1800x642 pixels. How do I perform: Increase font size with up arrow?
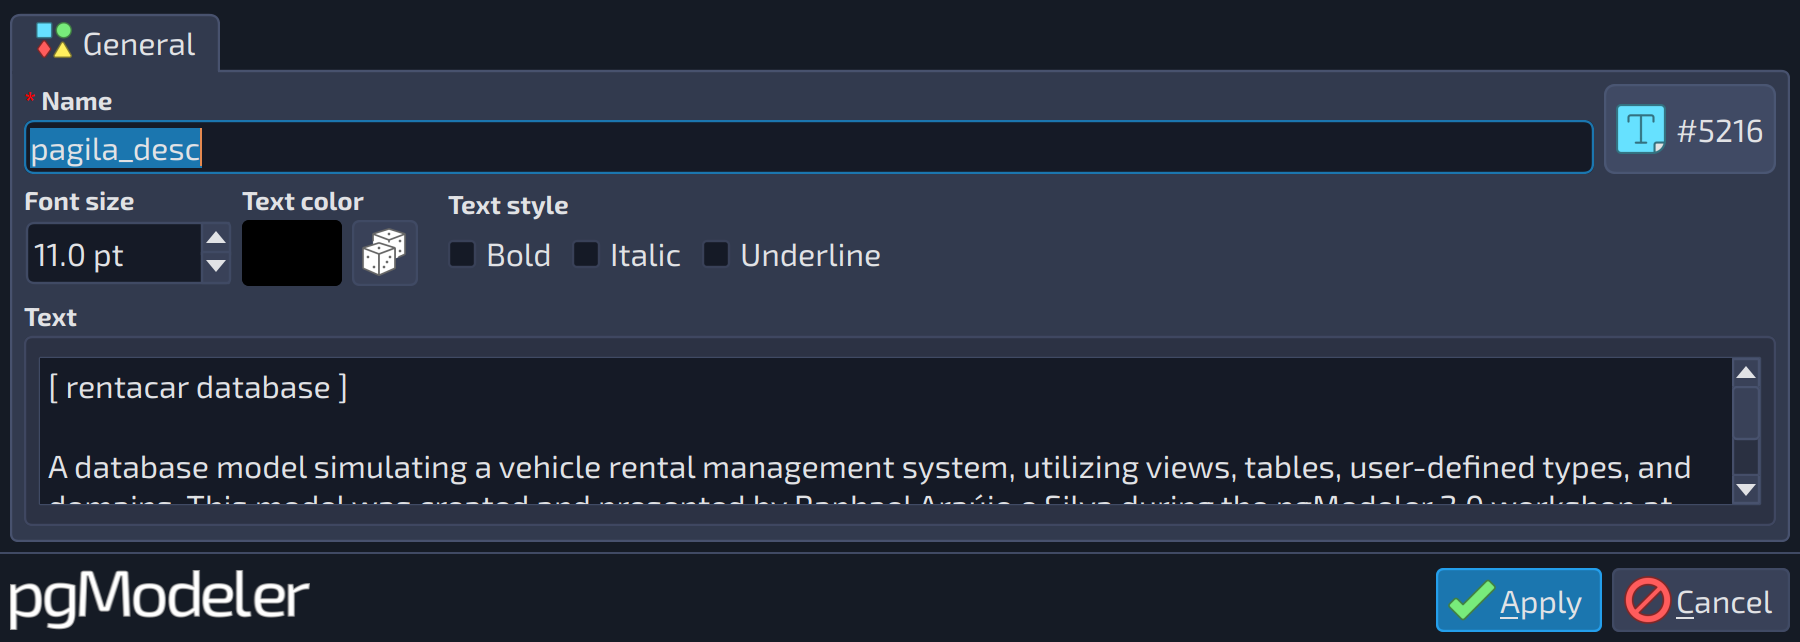pos(216,238)
